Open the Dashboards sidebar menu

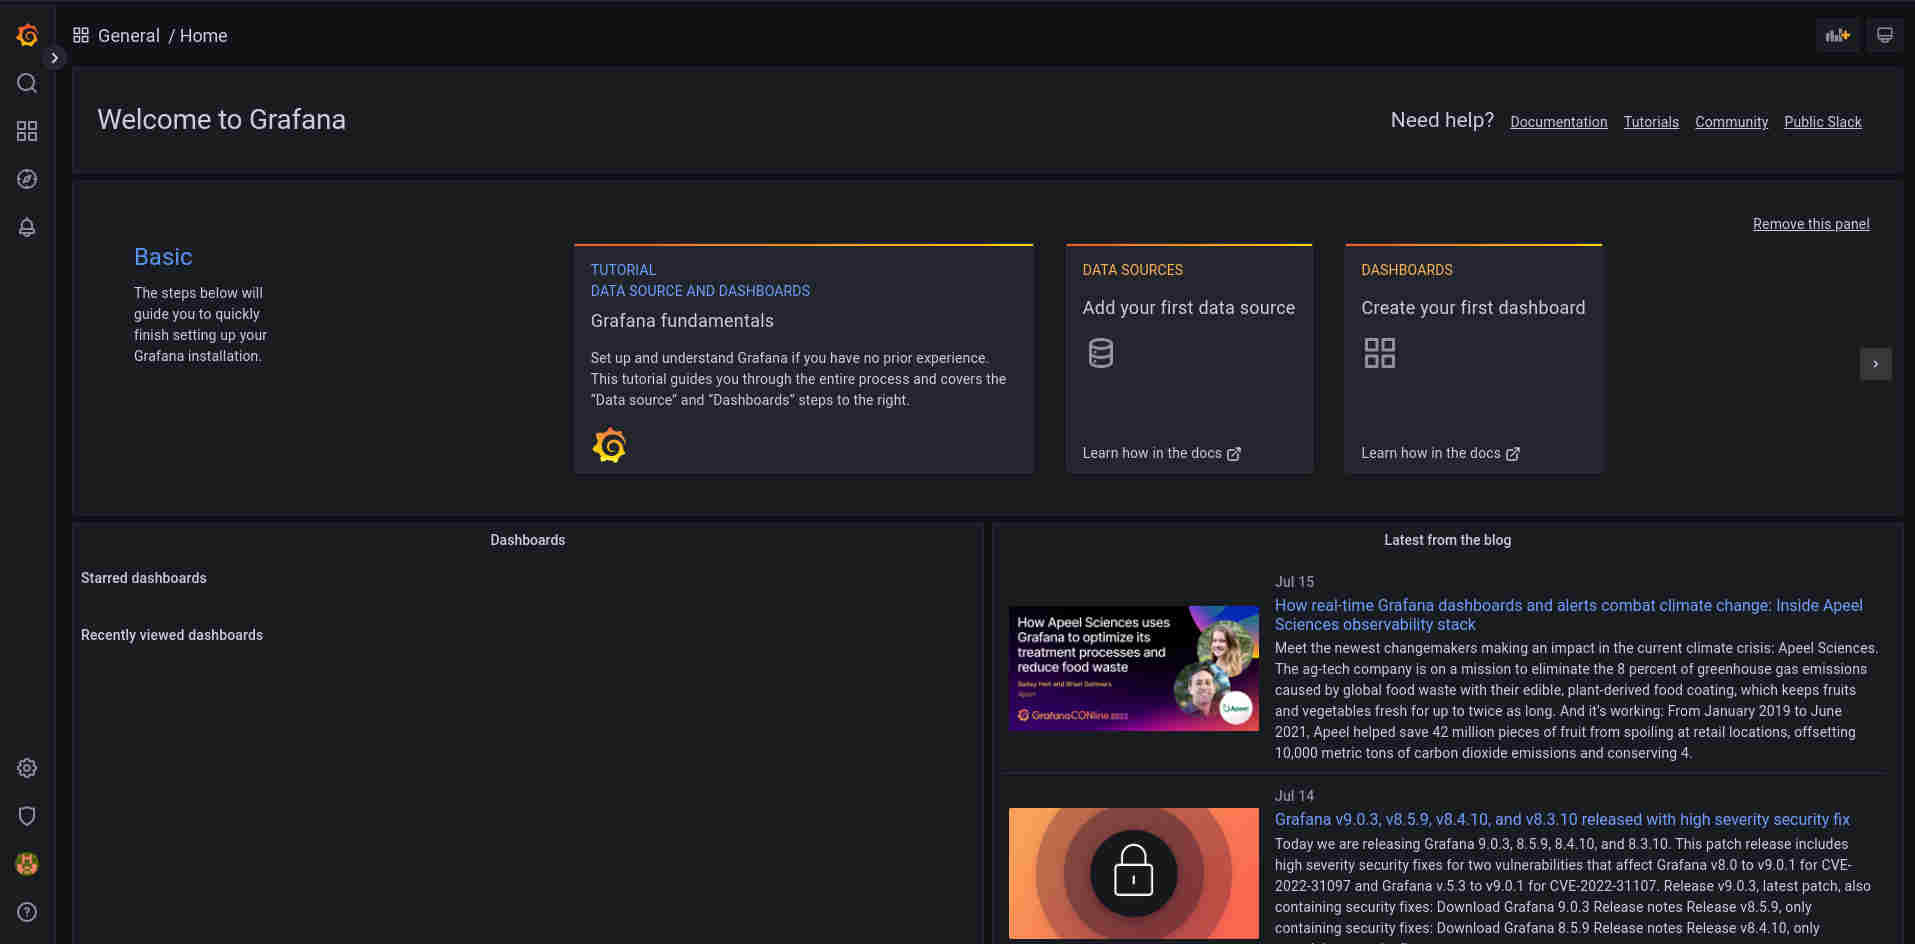(27, 131)
